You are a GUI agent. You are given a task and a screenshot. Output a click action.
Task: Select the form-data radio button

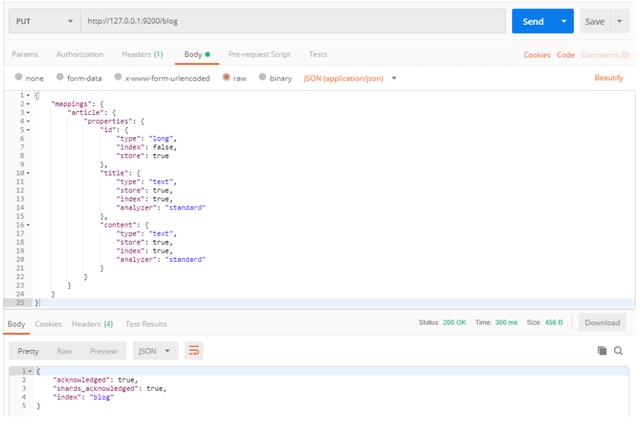[60, 77]
